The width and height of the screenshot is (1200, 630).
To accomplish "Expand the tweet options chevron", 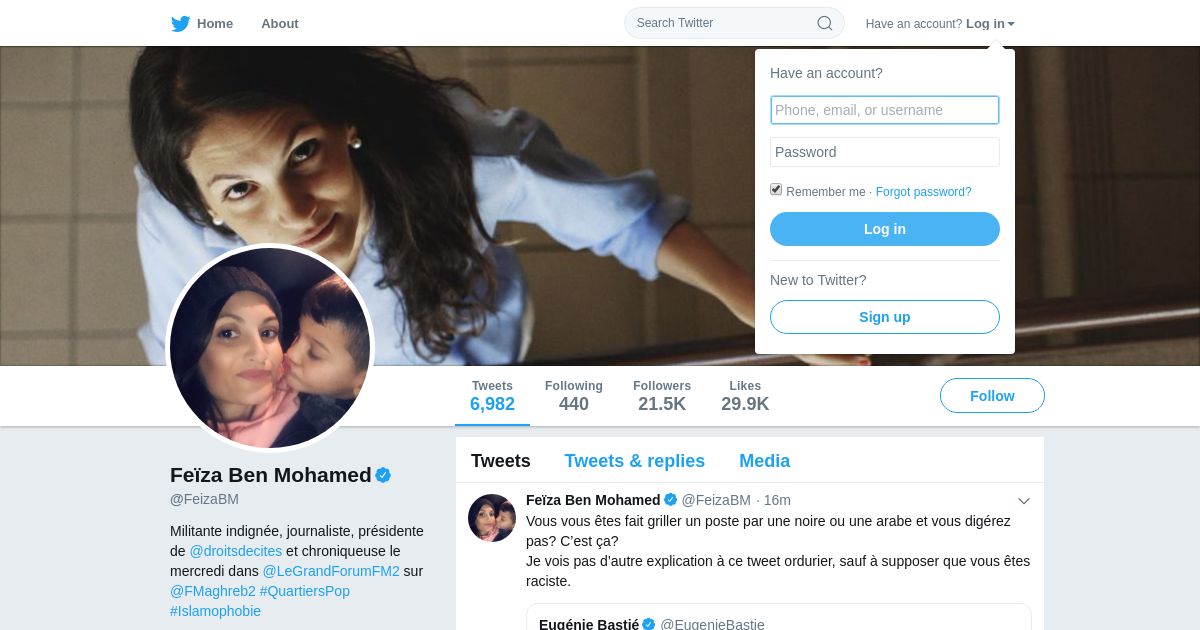I will 1024,501.
